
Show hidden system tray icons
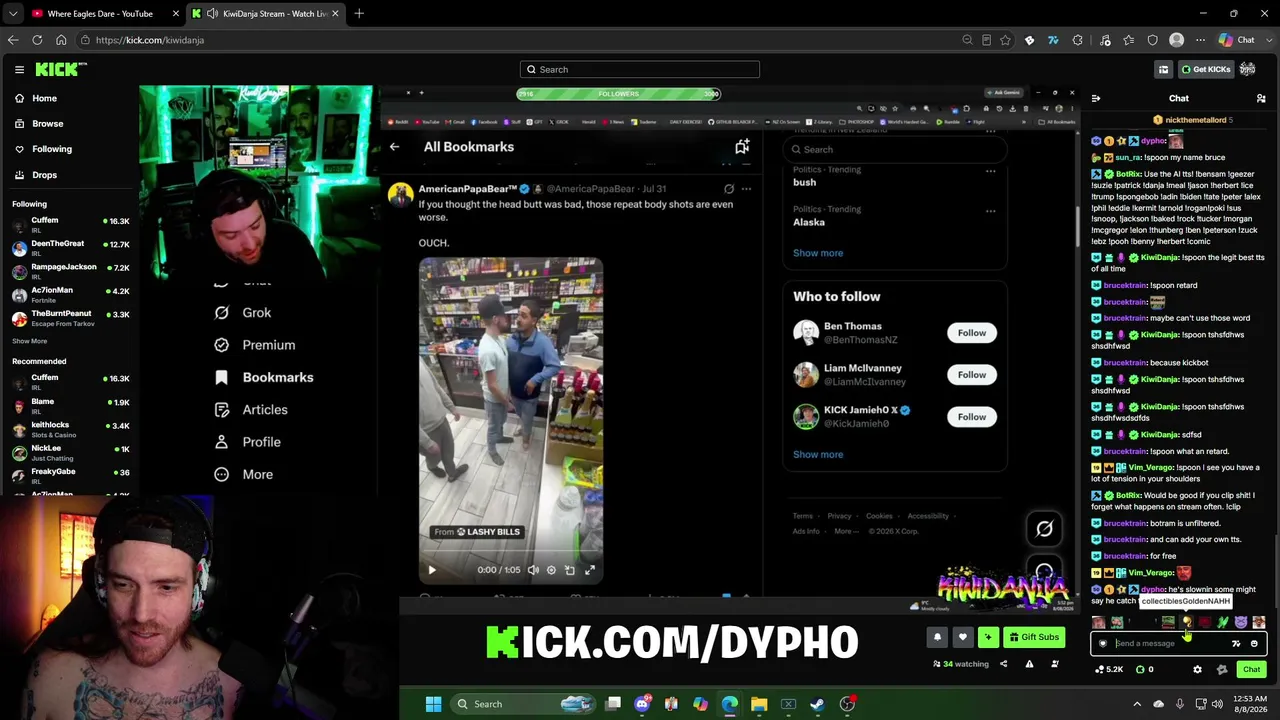(x=1137, y=704)
